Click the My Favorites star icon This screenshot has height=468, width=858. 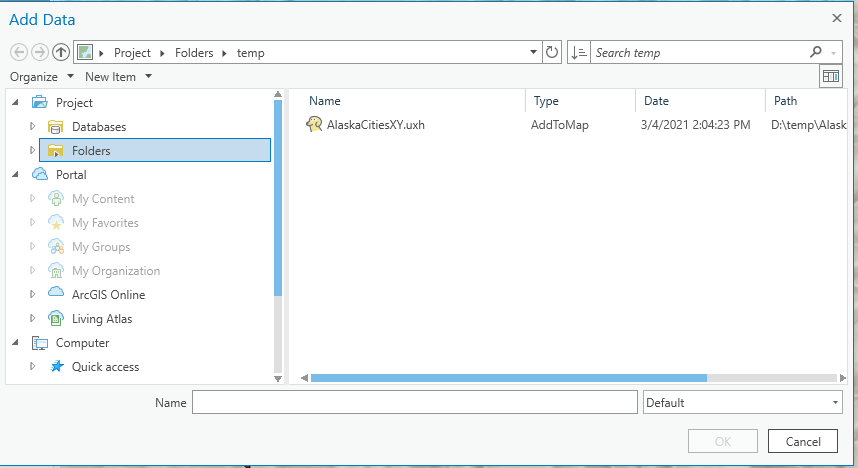click(56, 222)
